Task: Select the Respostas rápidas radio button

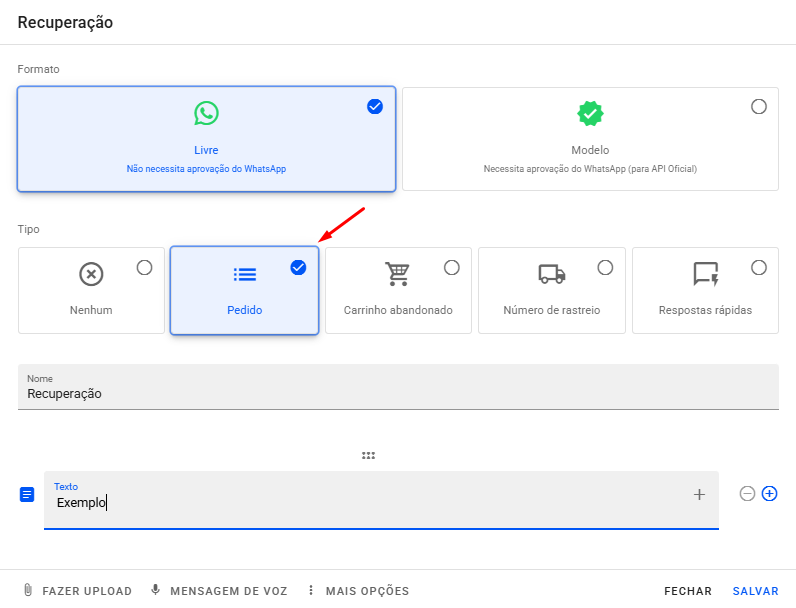Action: [x=759, y=267]
